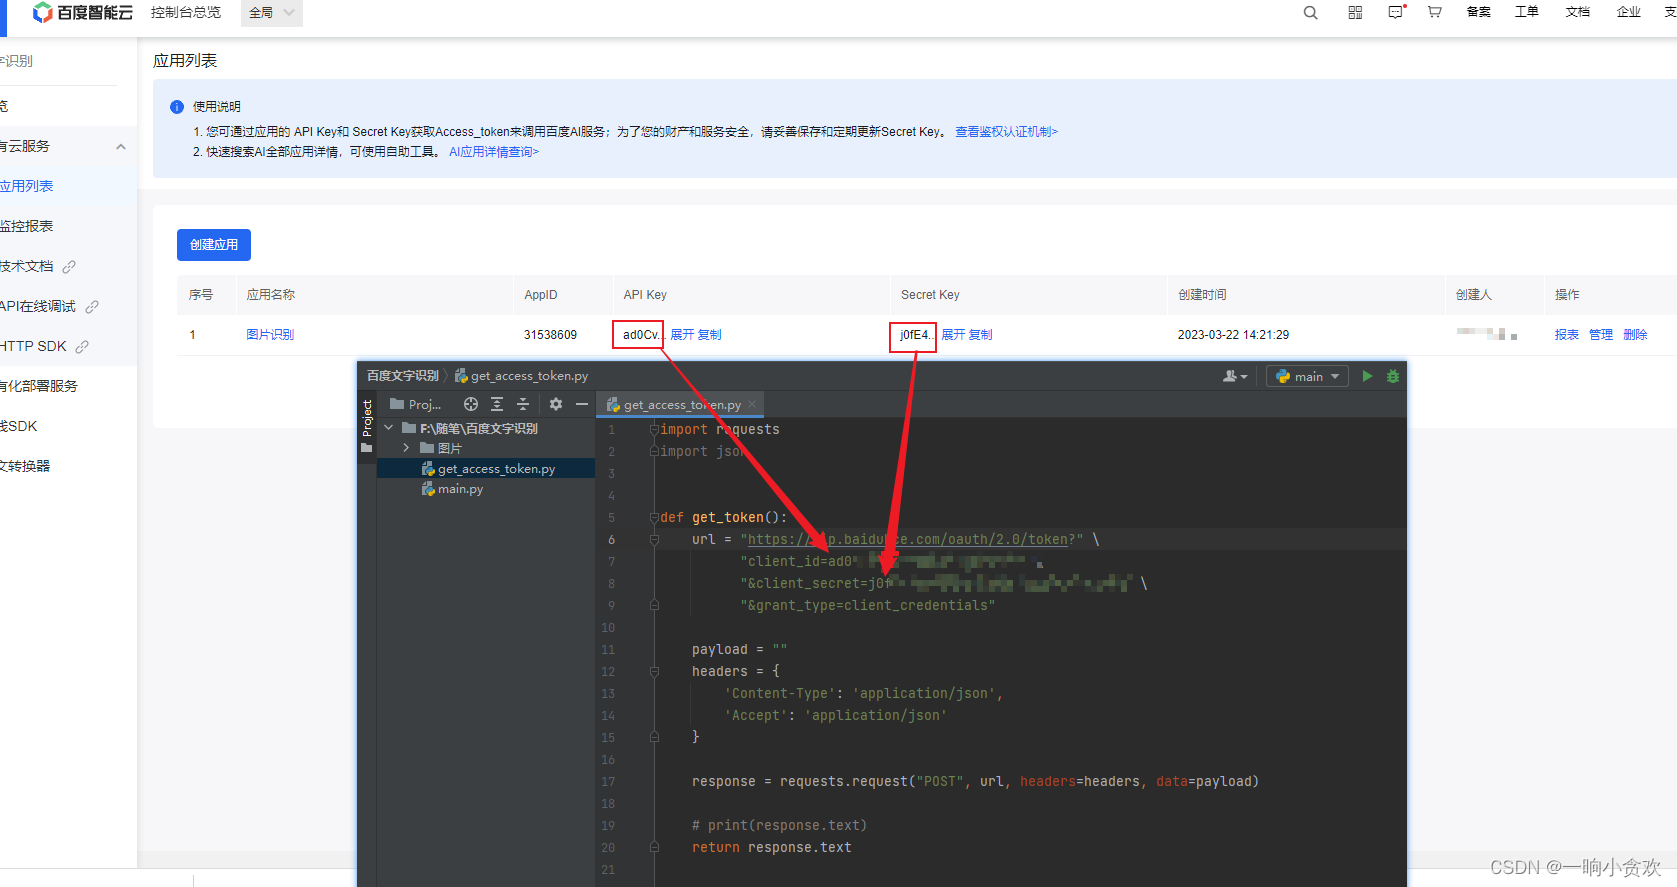Select HTTP SDK in the left sidebar

tap(33, 347)
